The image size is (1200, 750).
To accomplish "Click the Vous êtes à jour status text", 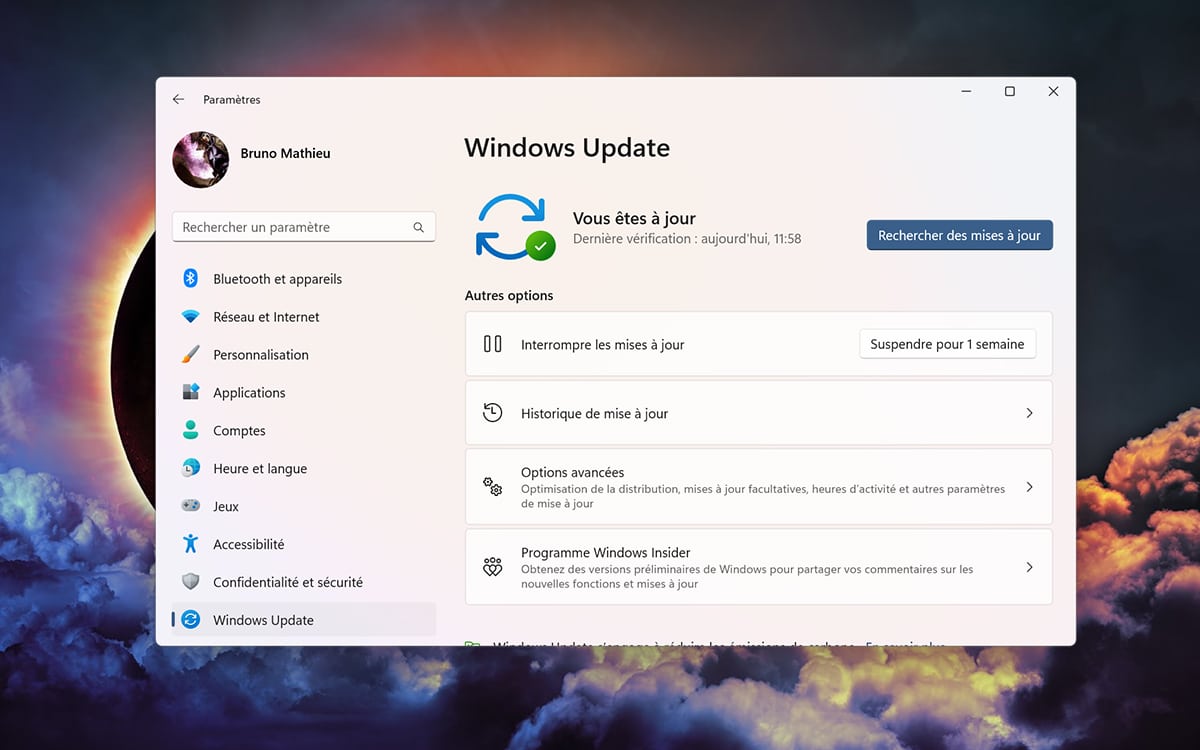I will (x=634, y=218).
